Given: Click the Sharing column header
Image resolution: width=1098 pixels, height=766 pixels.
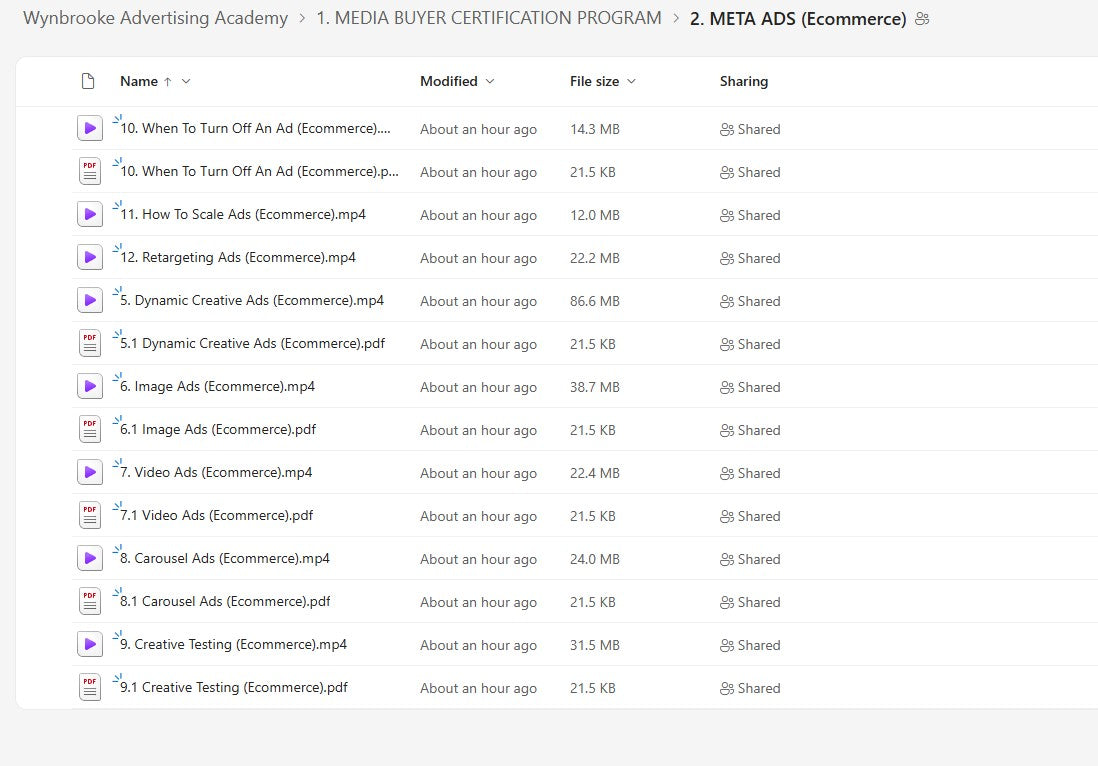Looking at the screenshot, I should tap(744, 81).
